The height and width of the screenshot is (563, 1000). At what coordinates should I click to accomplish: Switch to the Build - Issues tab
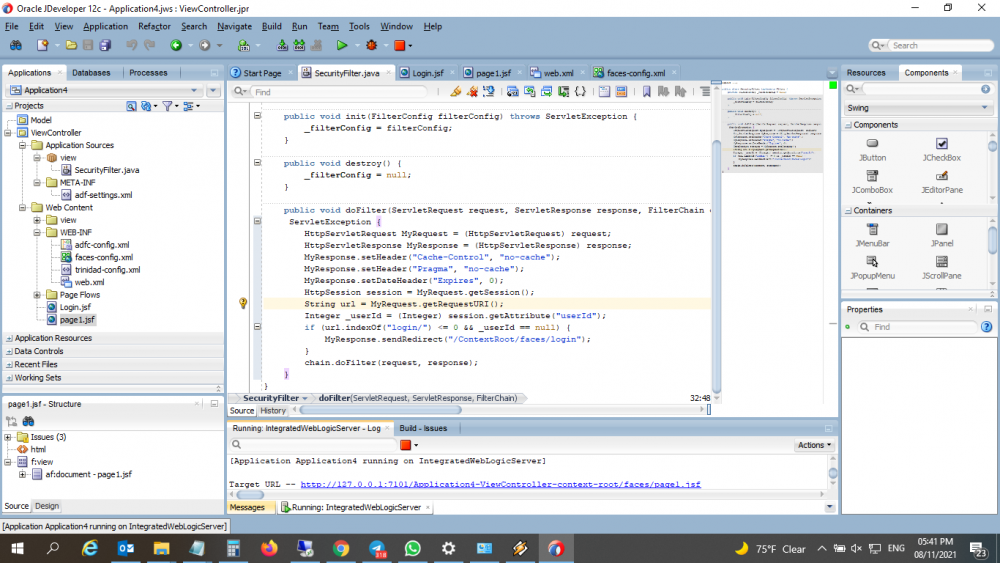pyautogui.click(x=423, y=428)
